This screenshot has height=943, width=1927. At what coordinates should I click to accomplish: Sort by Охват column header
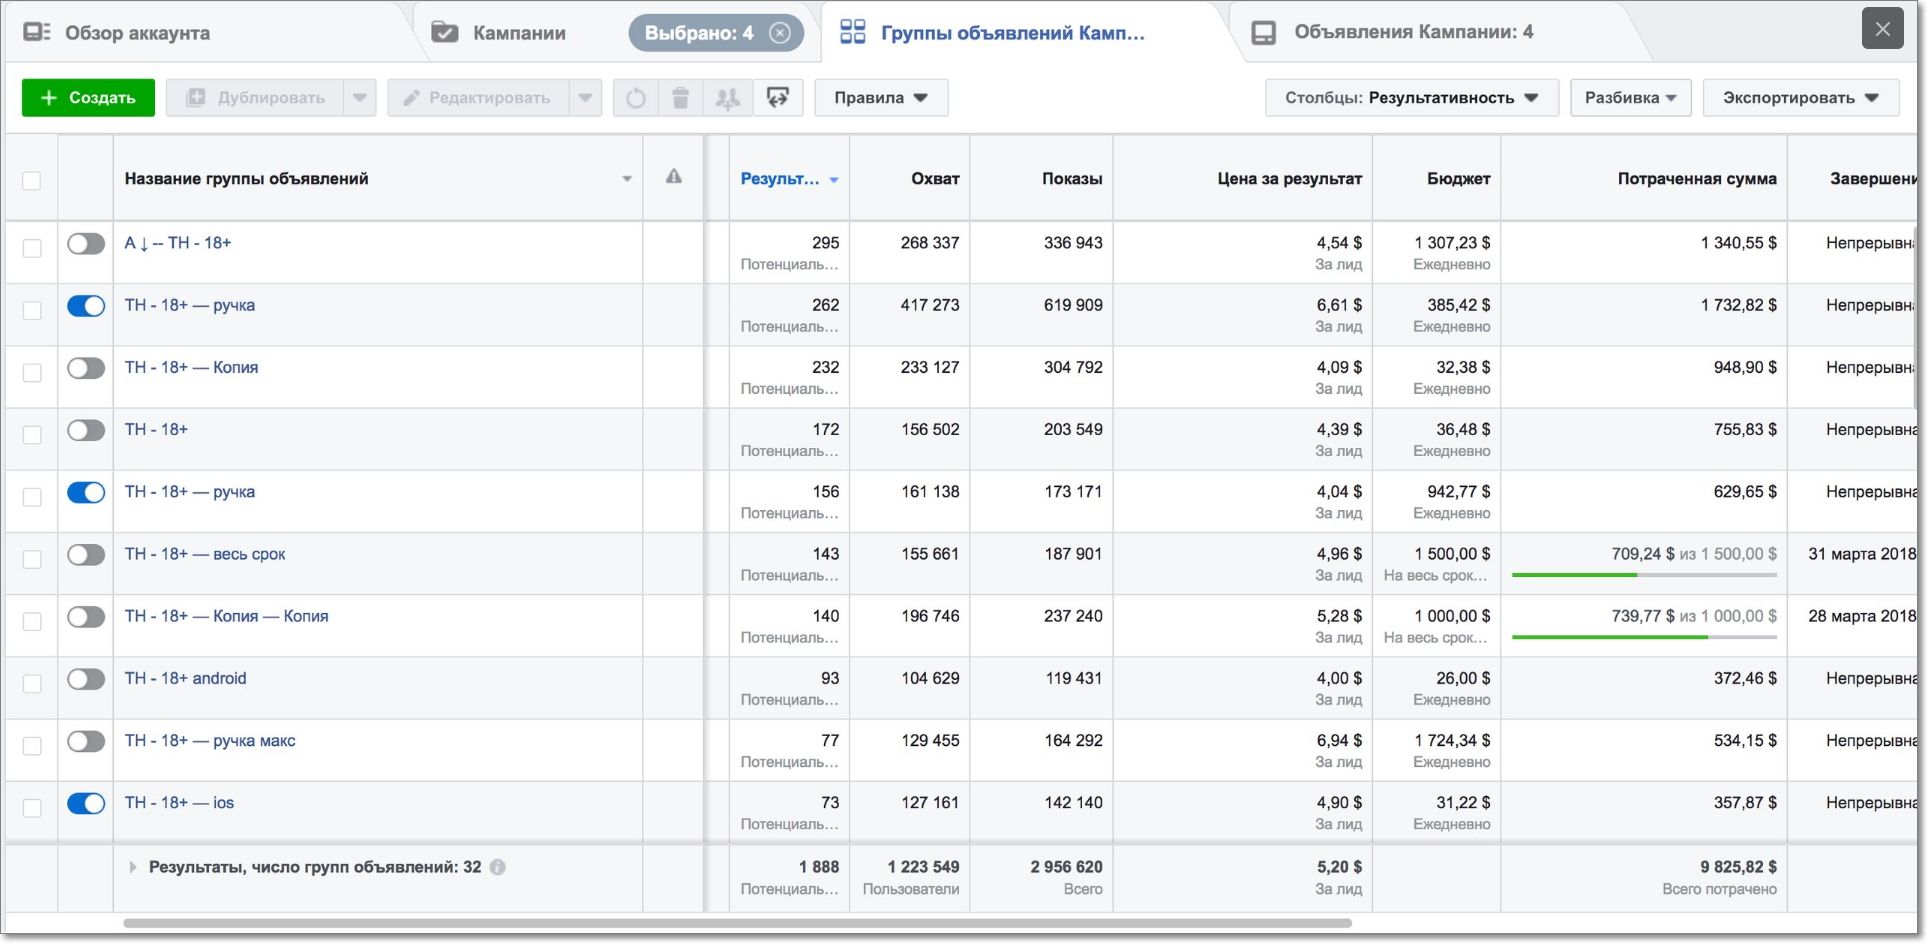pos(934,179)
